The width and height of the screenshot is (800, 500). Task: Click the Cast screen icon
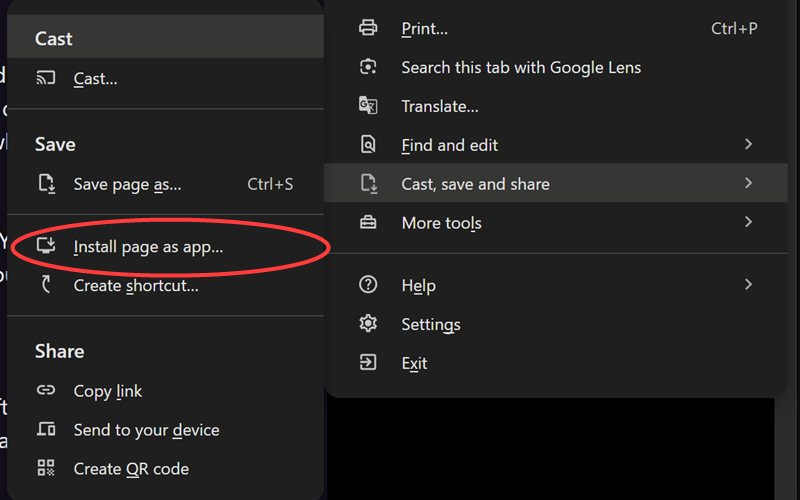pos(46,78)
